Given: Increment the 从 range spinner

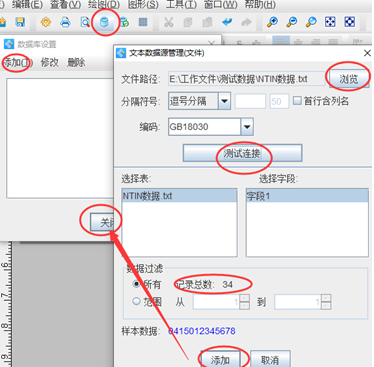Looking at the screenshot, I should pyautogui.click(x=244, y=298).
